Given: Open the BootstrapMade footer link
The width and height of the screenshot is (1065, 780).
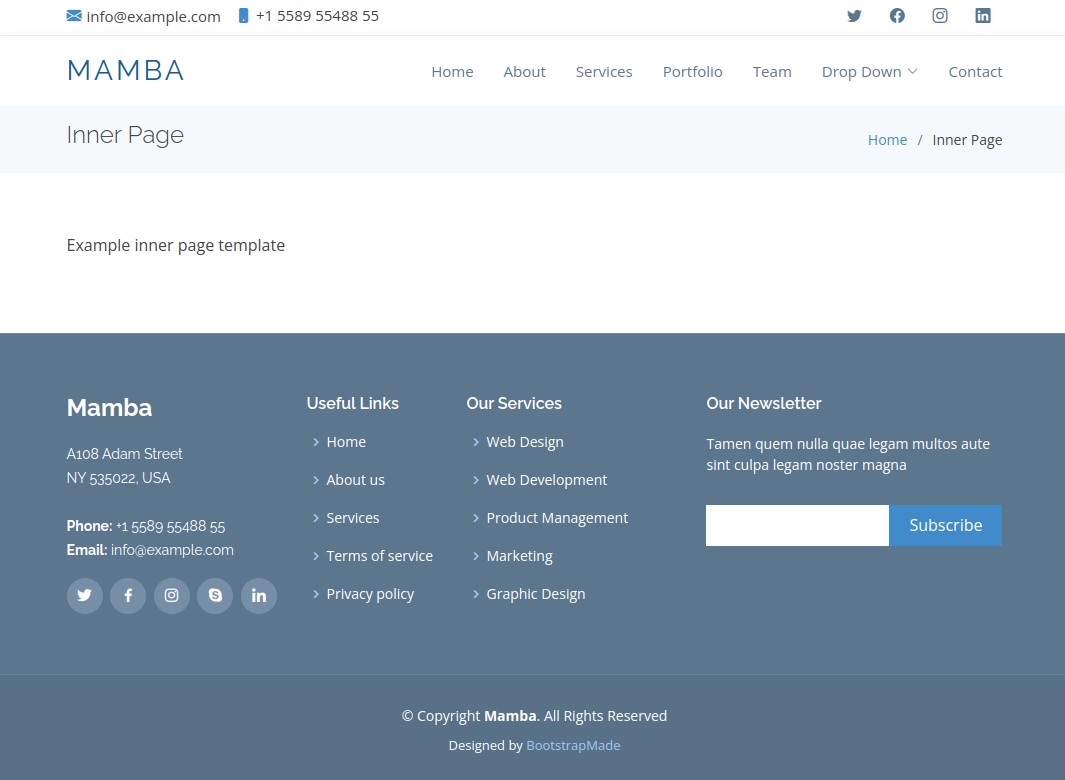Looking at the screenshot, I should click(573, 746).
